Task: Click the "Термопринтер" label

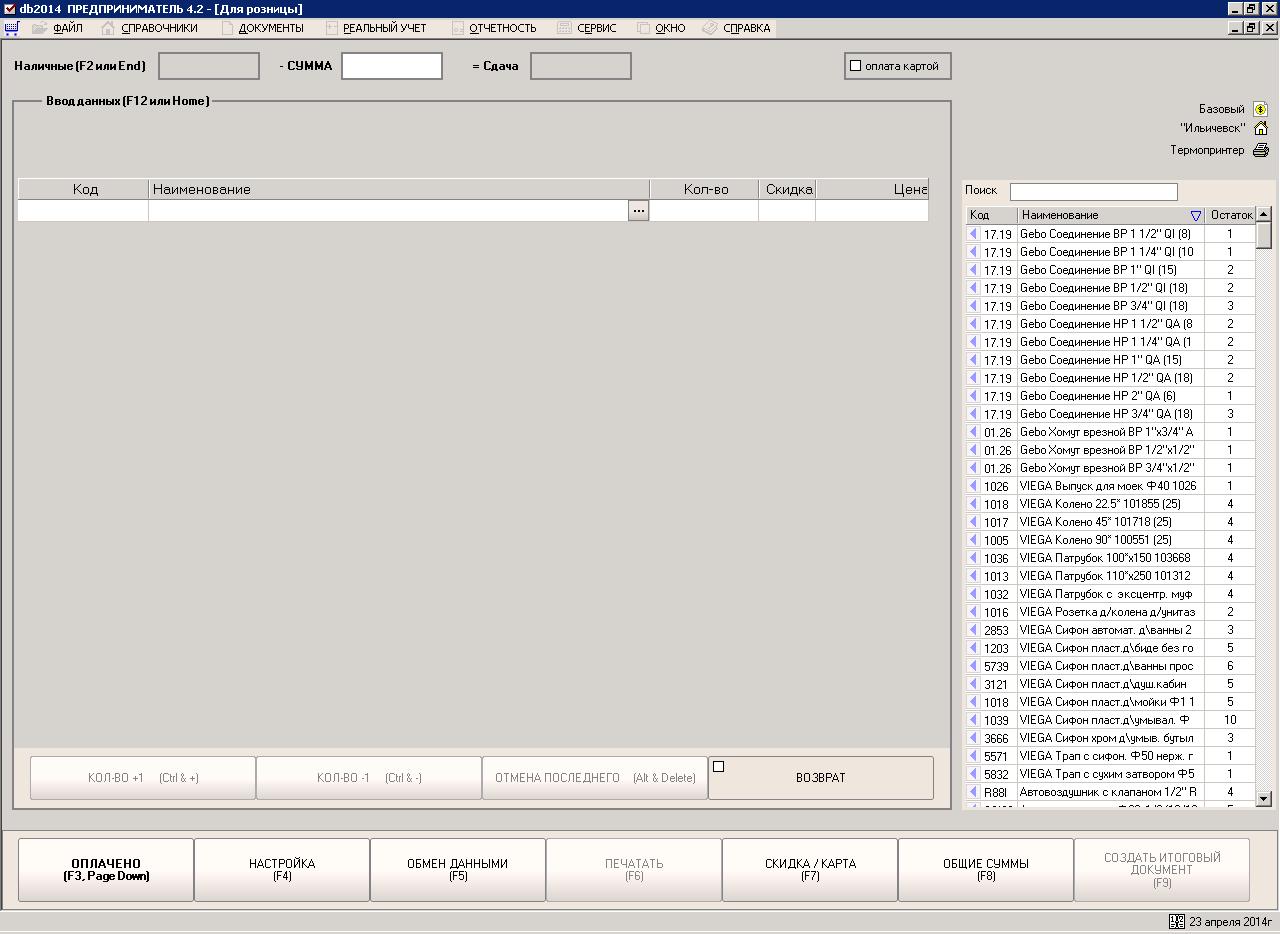Action: (x=1208, y=150)
